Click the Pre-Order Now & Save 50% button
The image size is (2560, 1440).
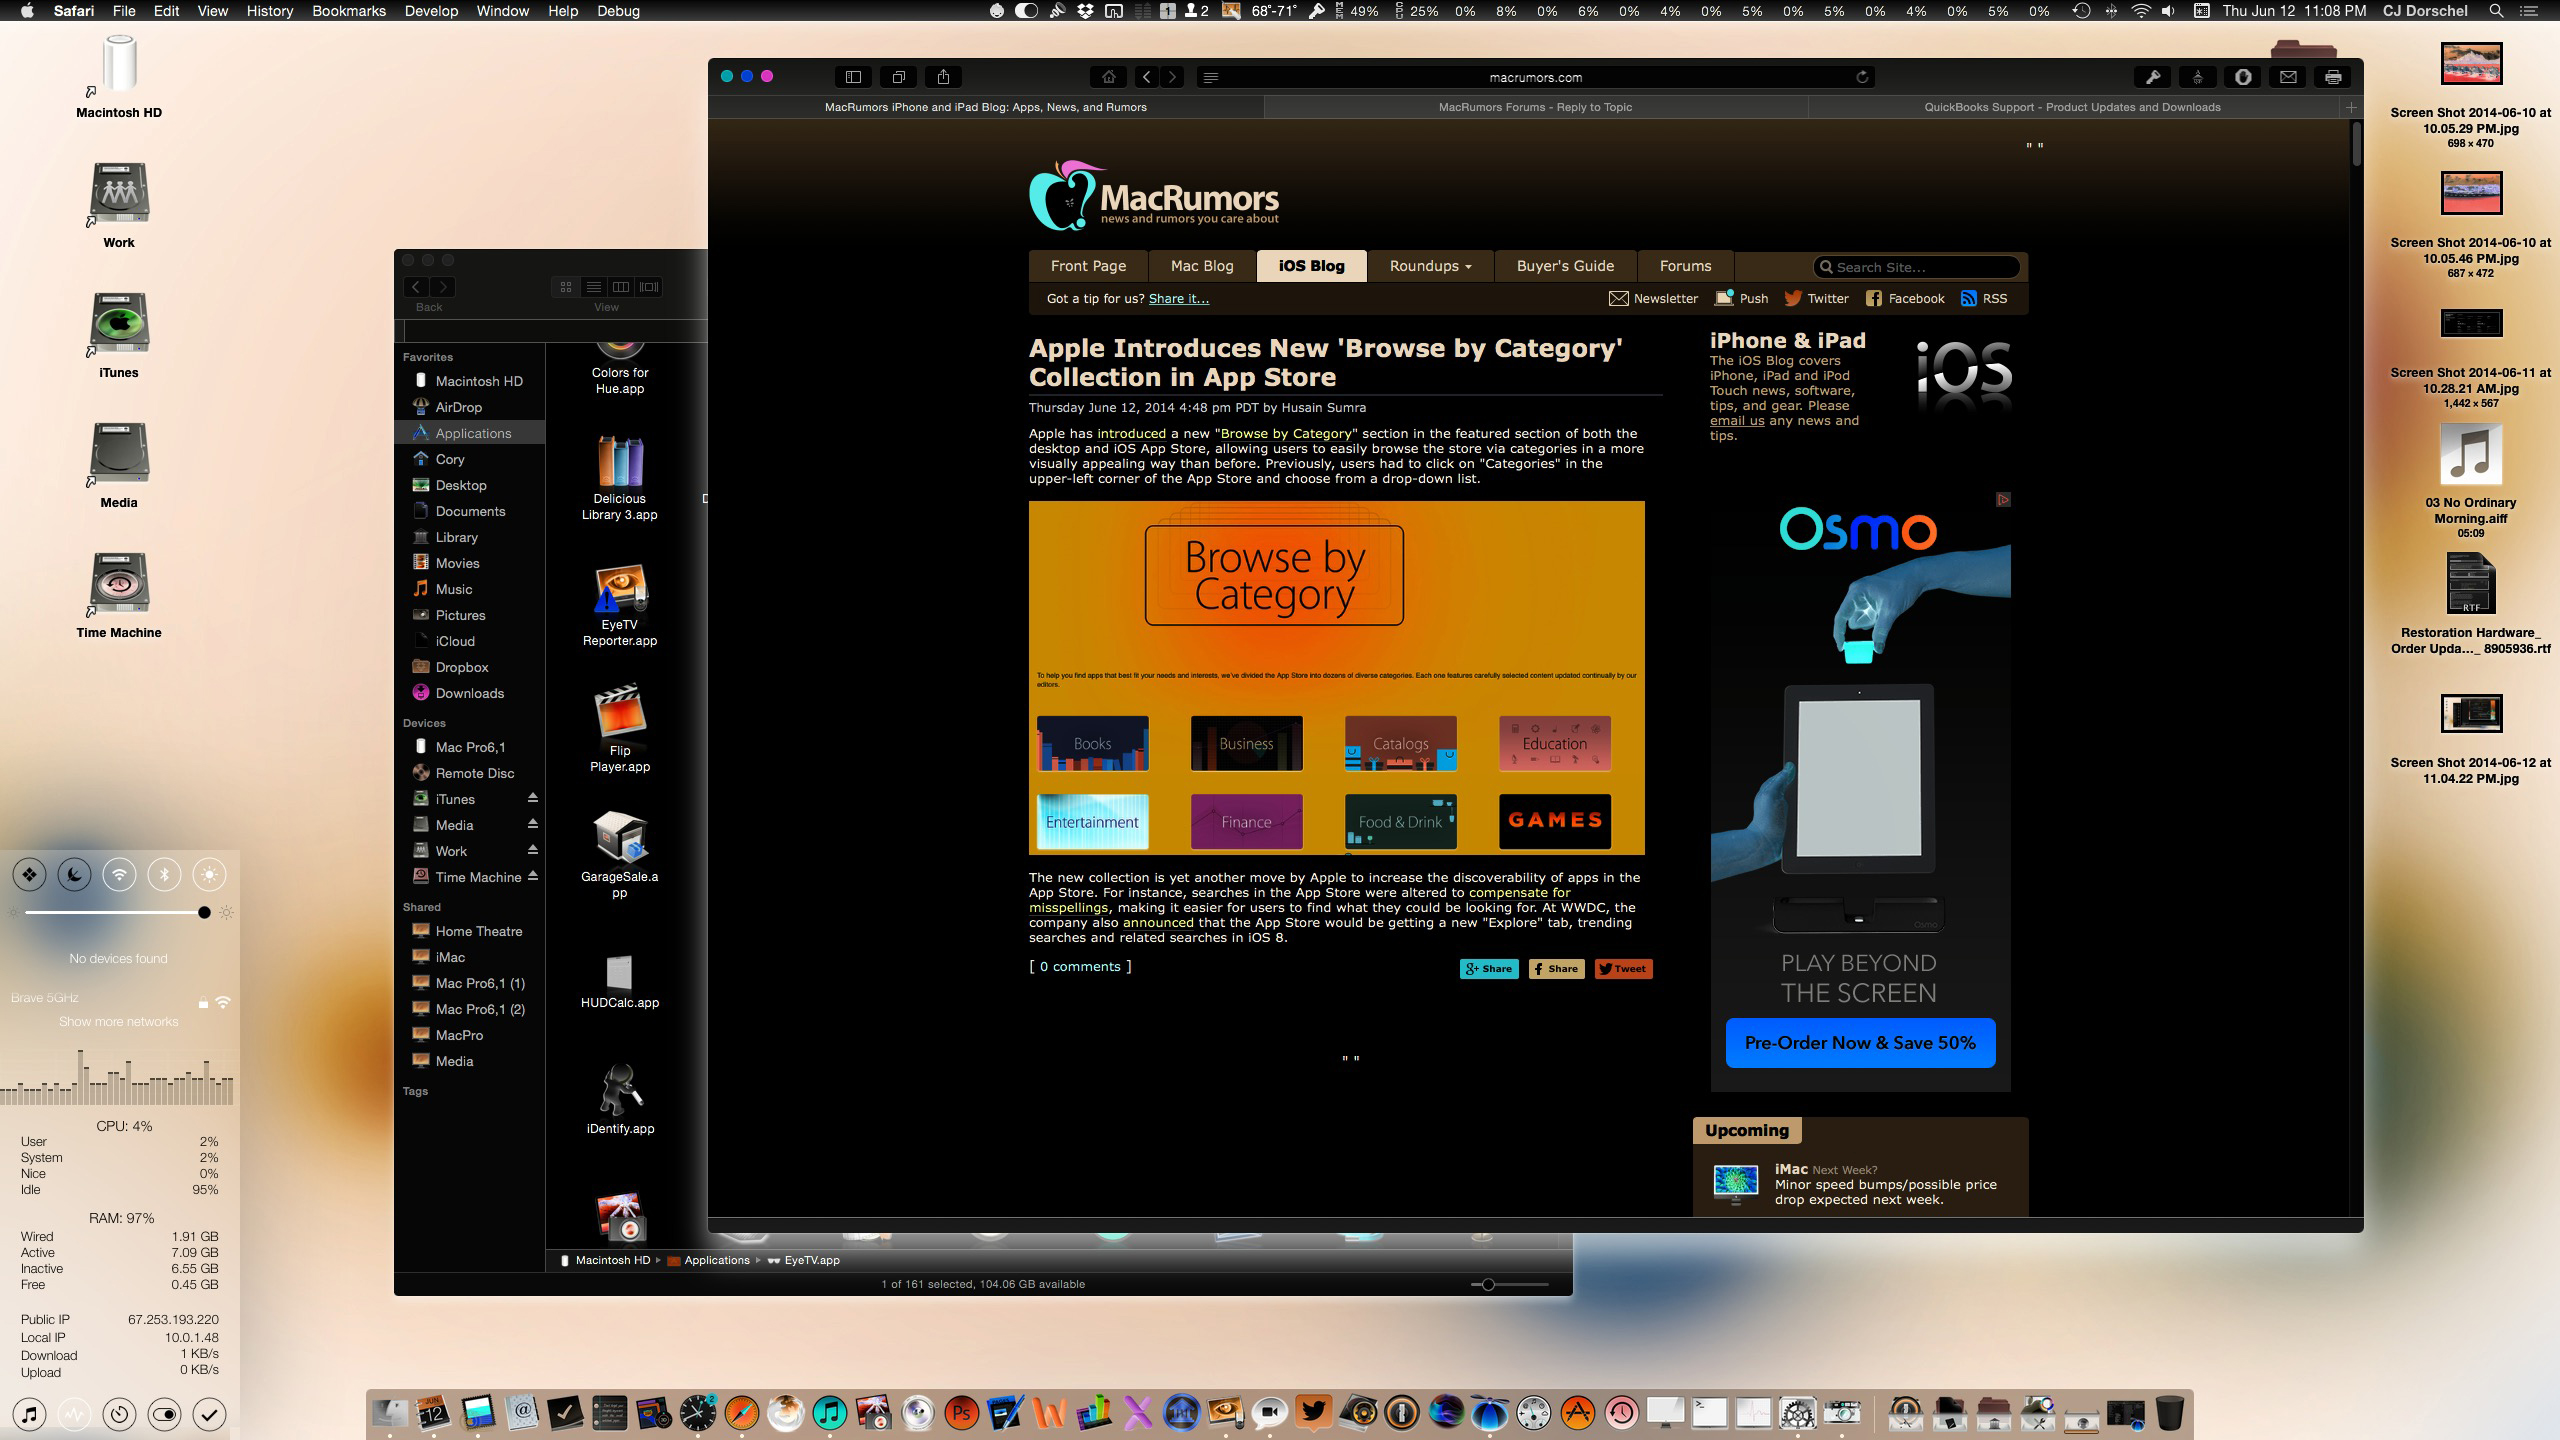click(1860, 1043)
